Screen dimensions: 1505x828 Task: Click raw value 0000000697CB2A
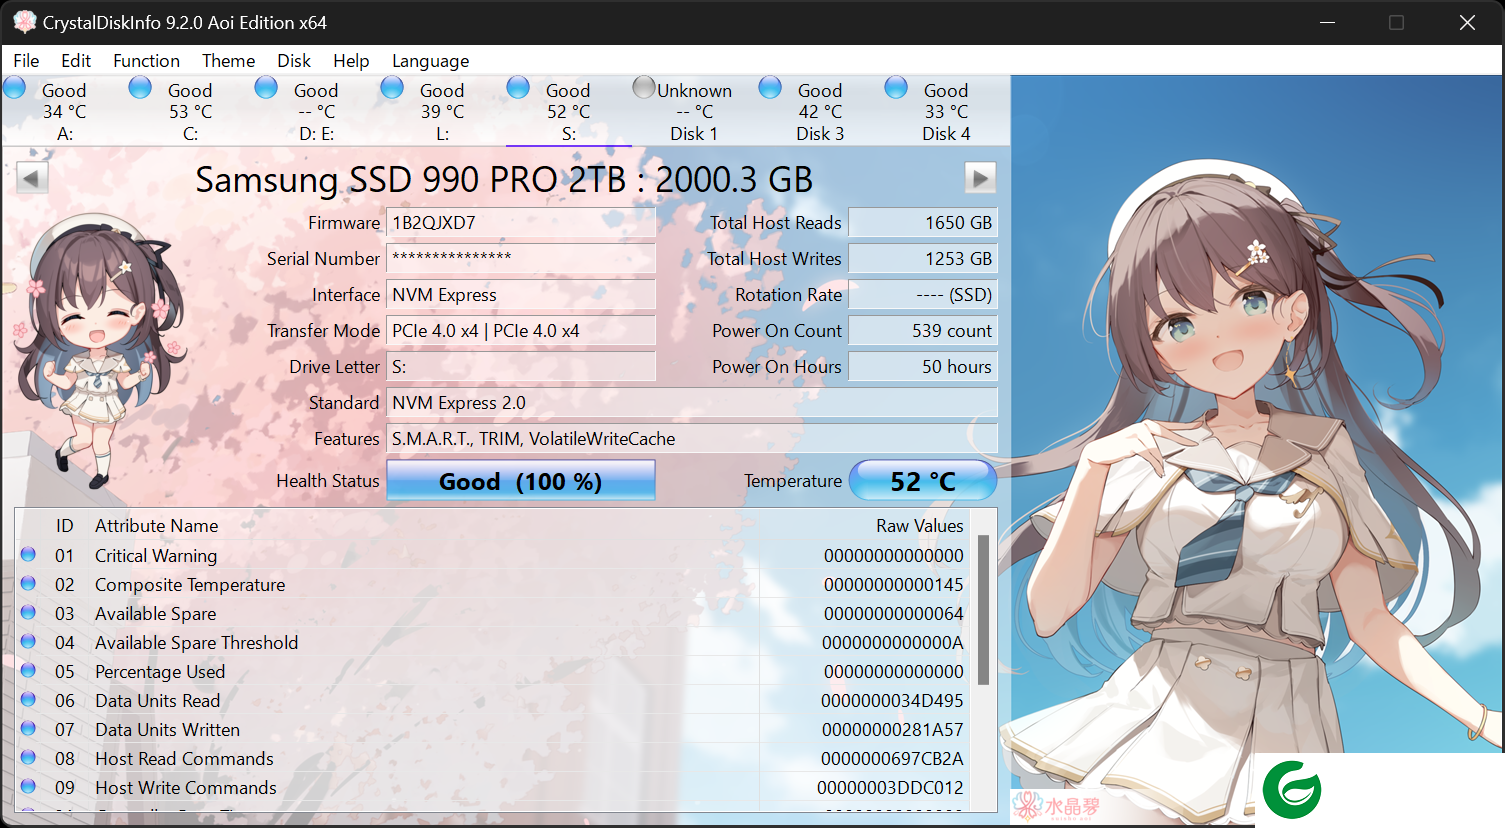click(892, 759)
